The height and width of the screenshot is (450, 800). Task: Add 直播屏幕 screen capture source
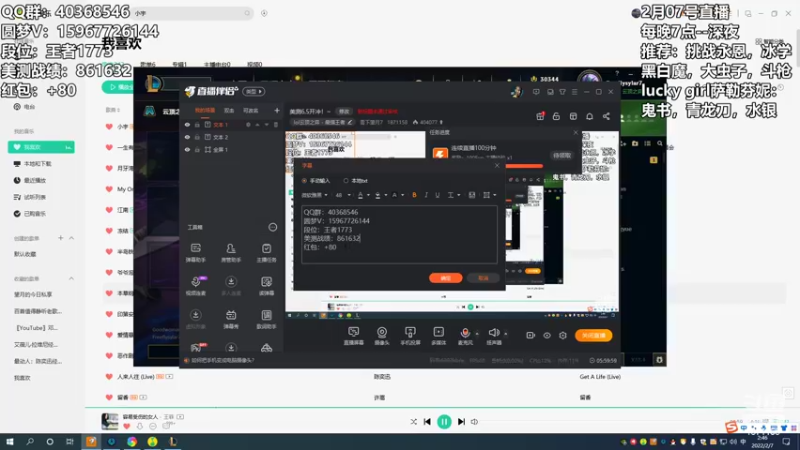point(354,336)
